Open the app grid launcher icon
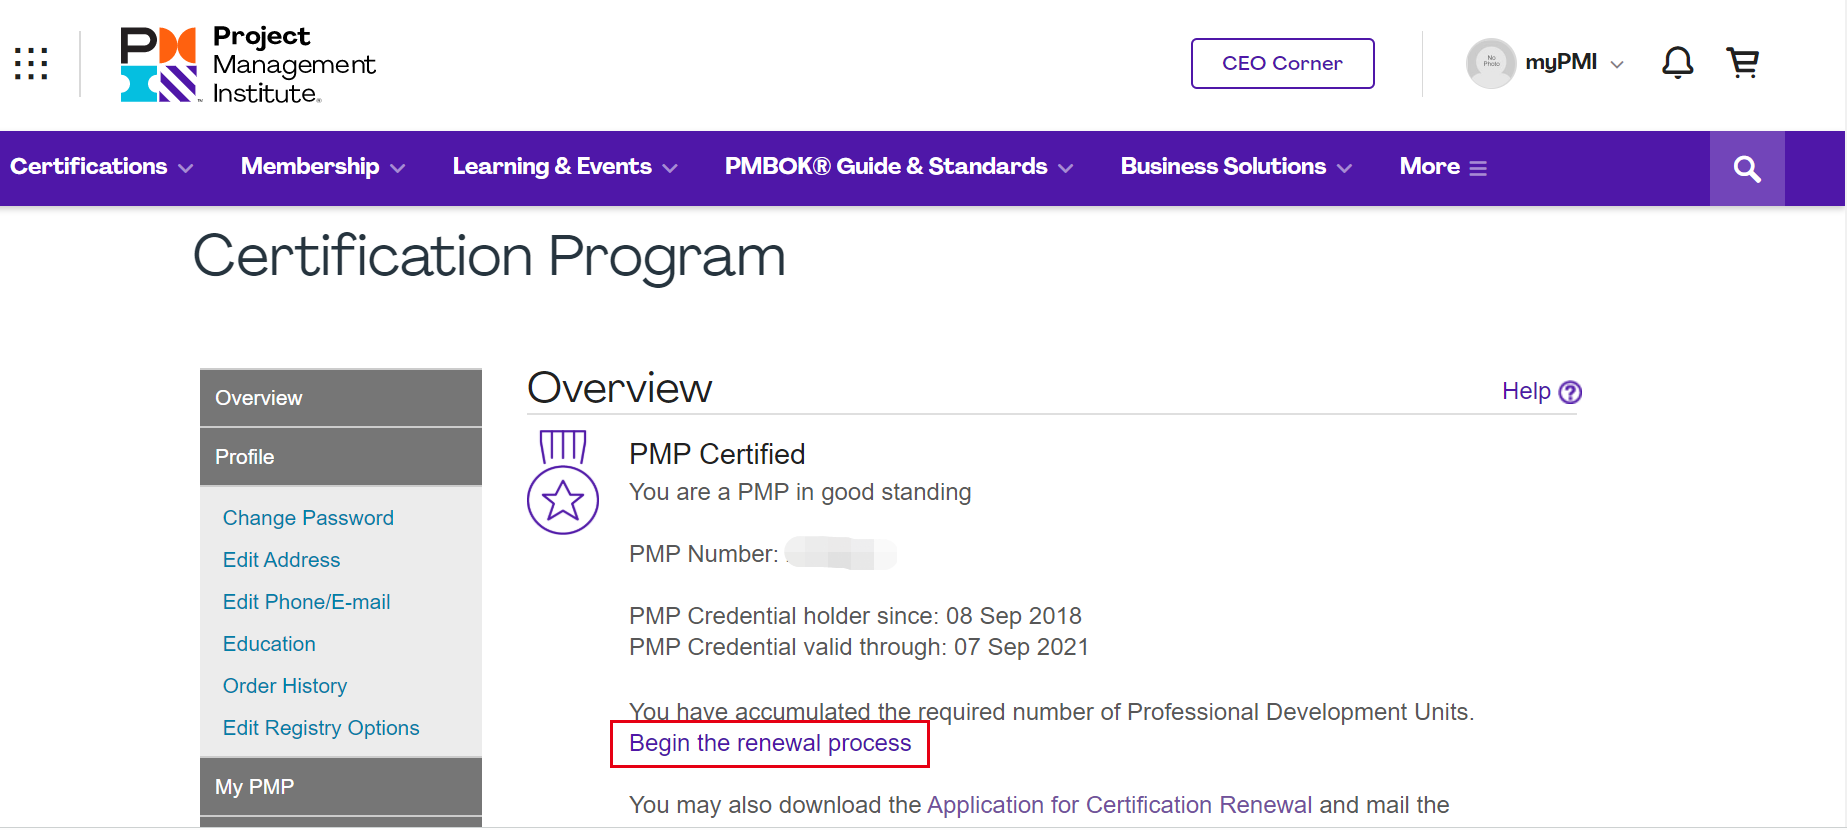Image resolution: width=1847 pixels, height=830 pixels. pyautogui.click(x=31, y=63)
